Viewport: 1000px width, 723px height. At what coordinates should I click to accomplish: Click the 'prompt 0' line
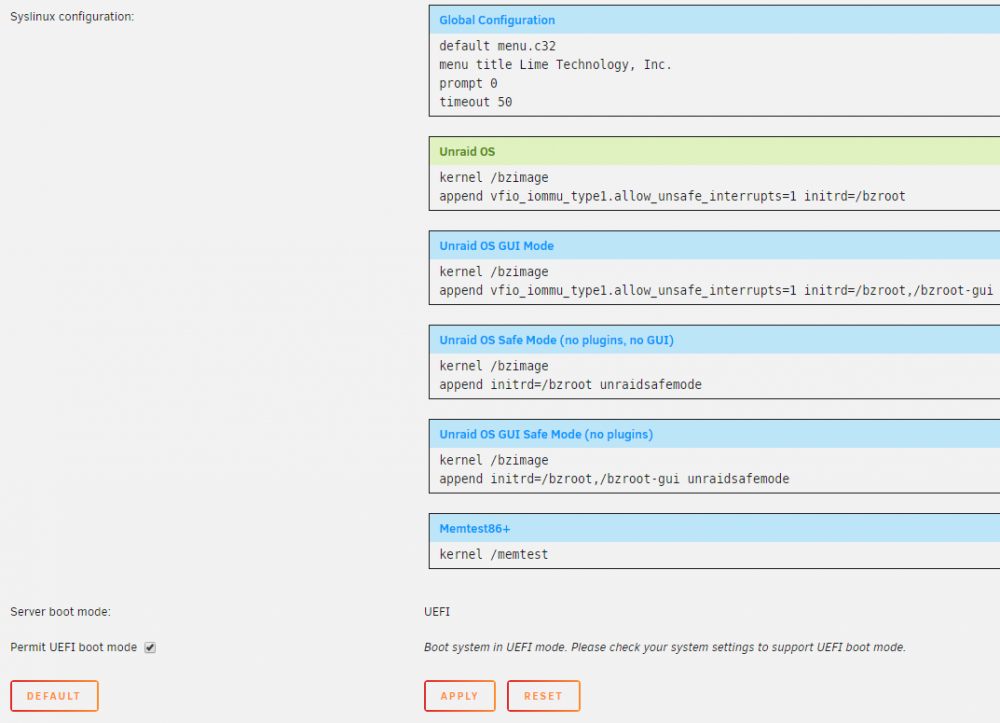click(468, 84)
